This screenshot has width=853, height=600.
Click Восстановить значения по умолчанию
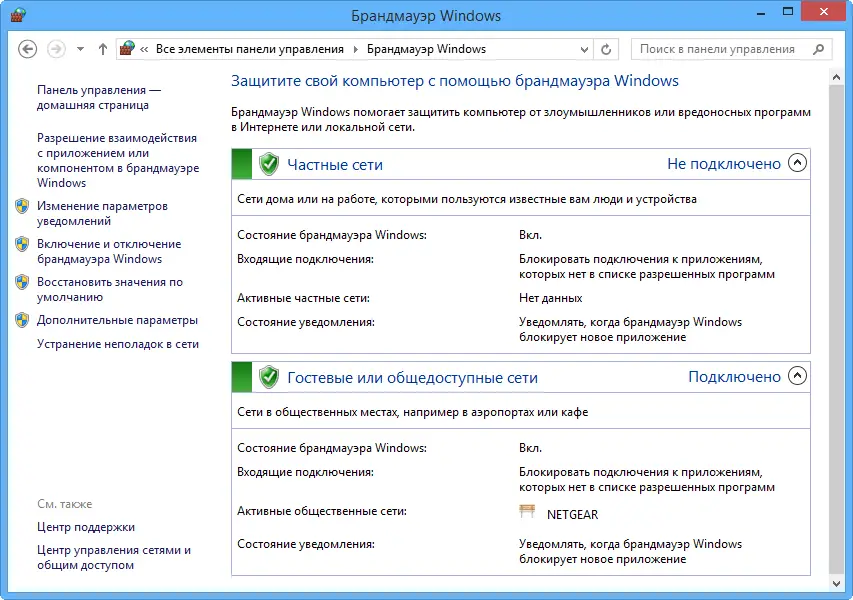pyautogui.click(x=109, y=289)
